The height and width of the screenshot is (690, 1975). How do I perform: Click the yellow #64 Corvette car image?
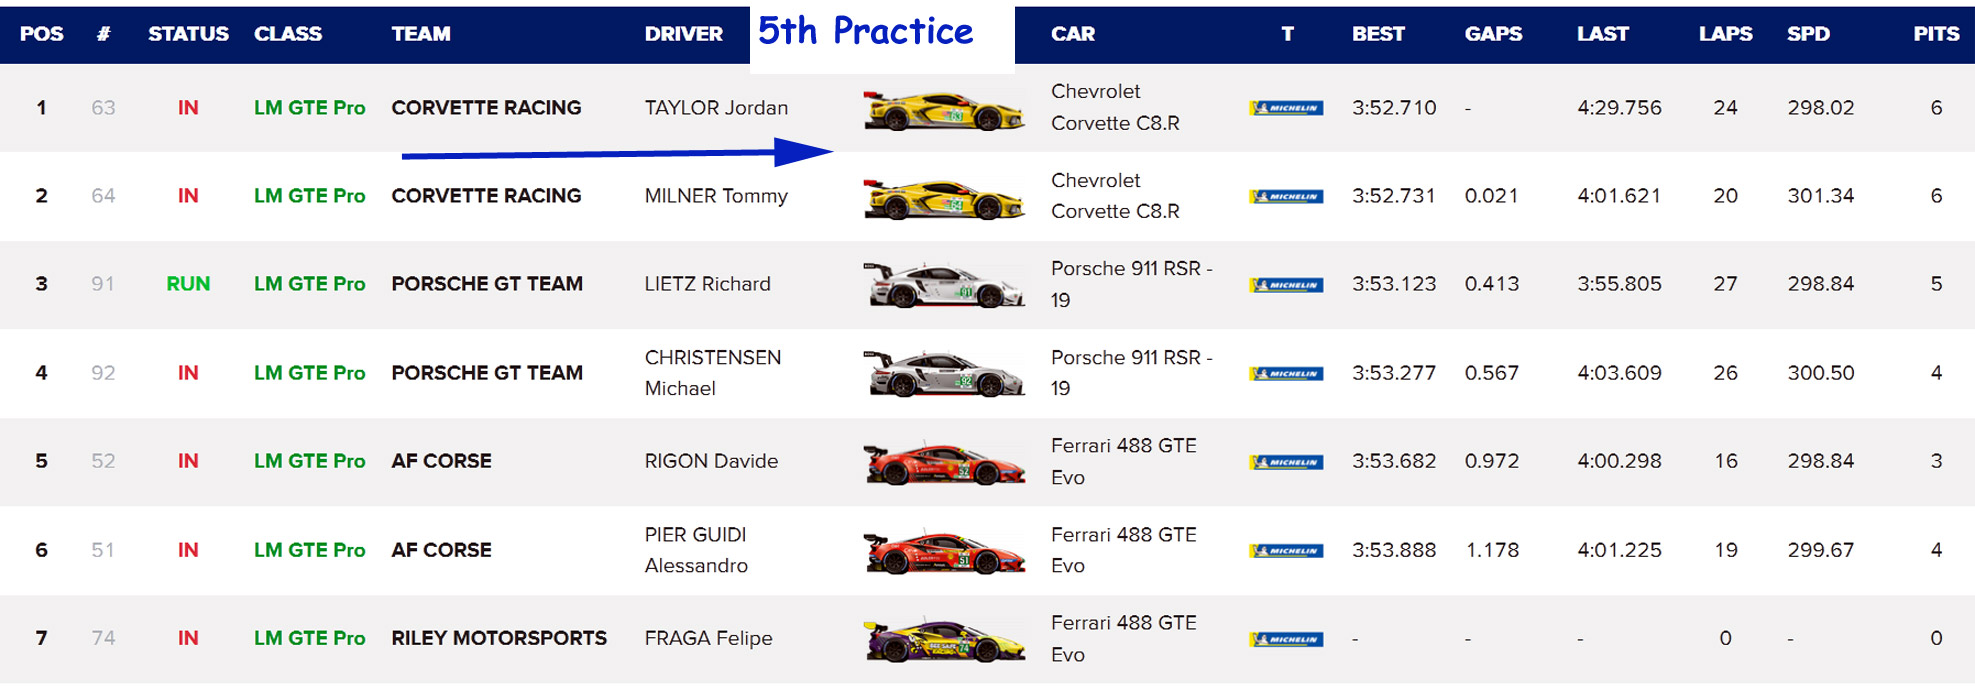click(x=943, y=198)
